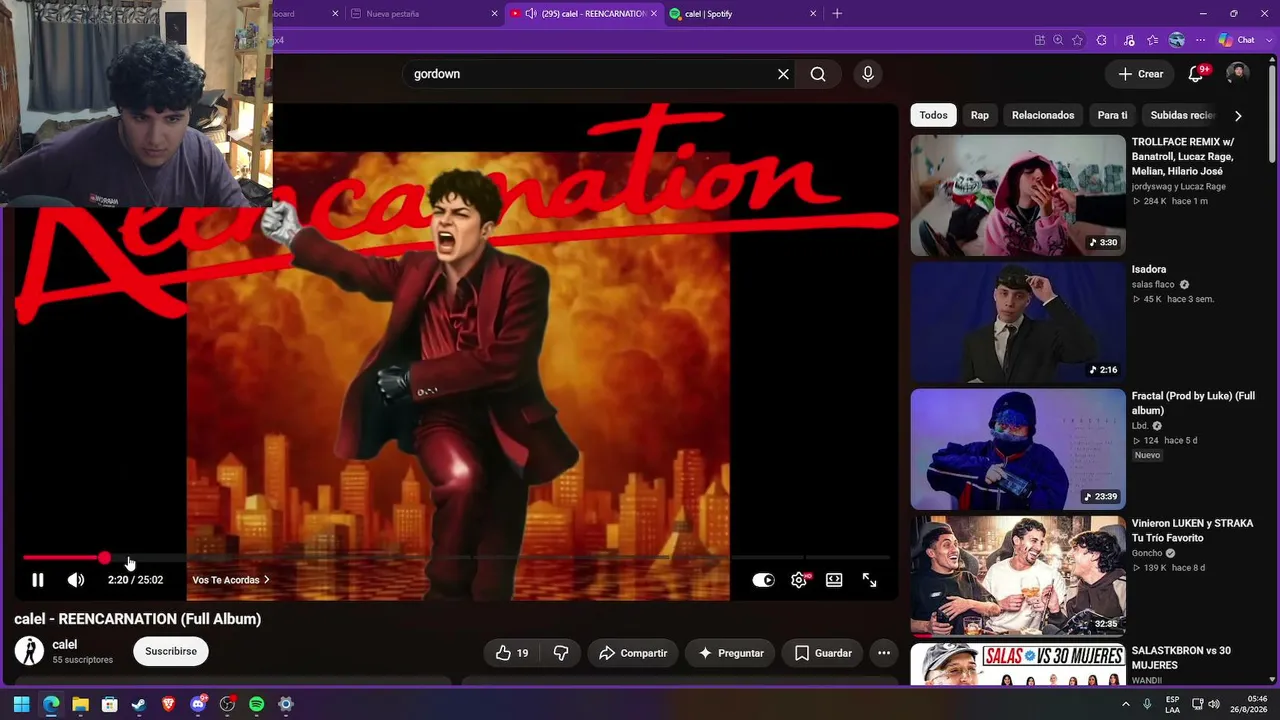Viewport: 1280px width, 720px height.
Task: Pause the video playback
Action: 38,580
